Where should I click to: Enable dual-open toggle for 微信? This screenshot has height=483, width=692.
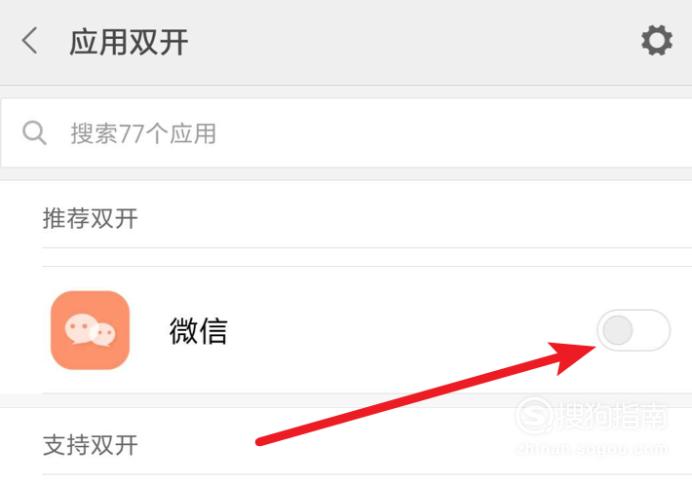pyautogui.click(x=633, y=330)
